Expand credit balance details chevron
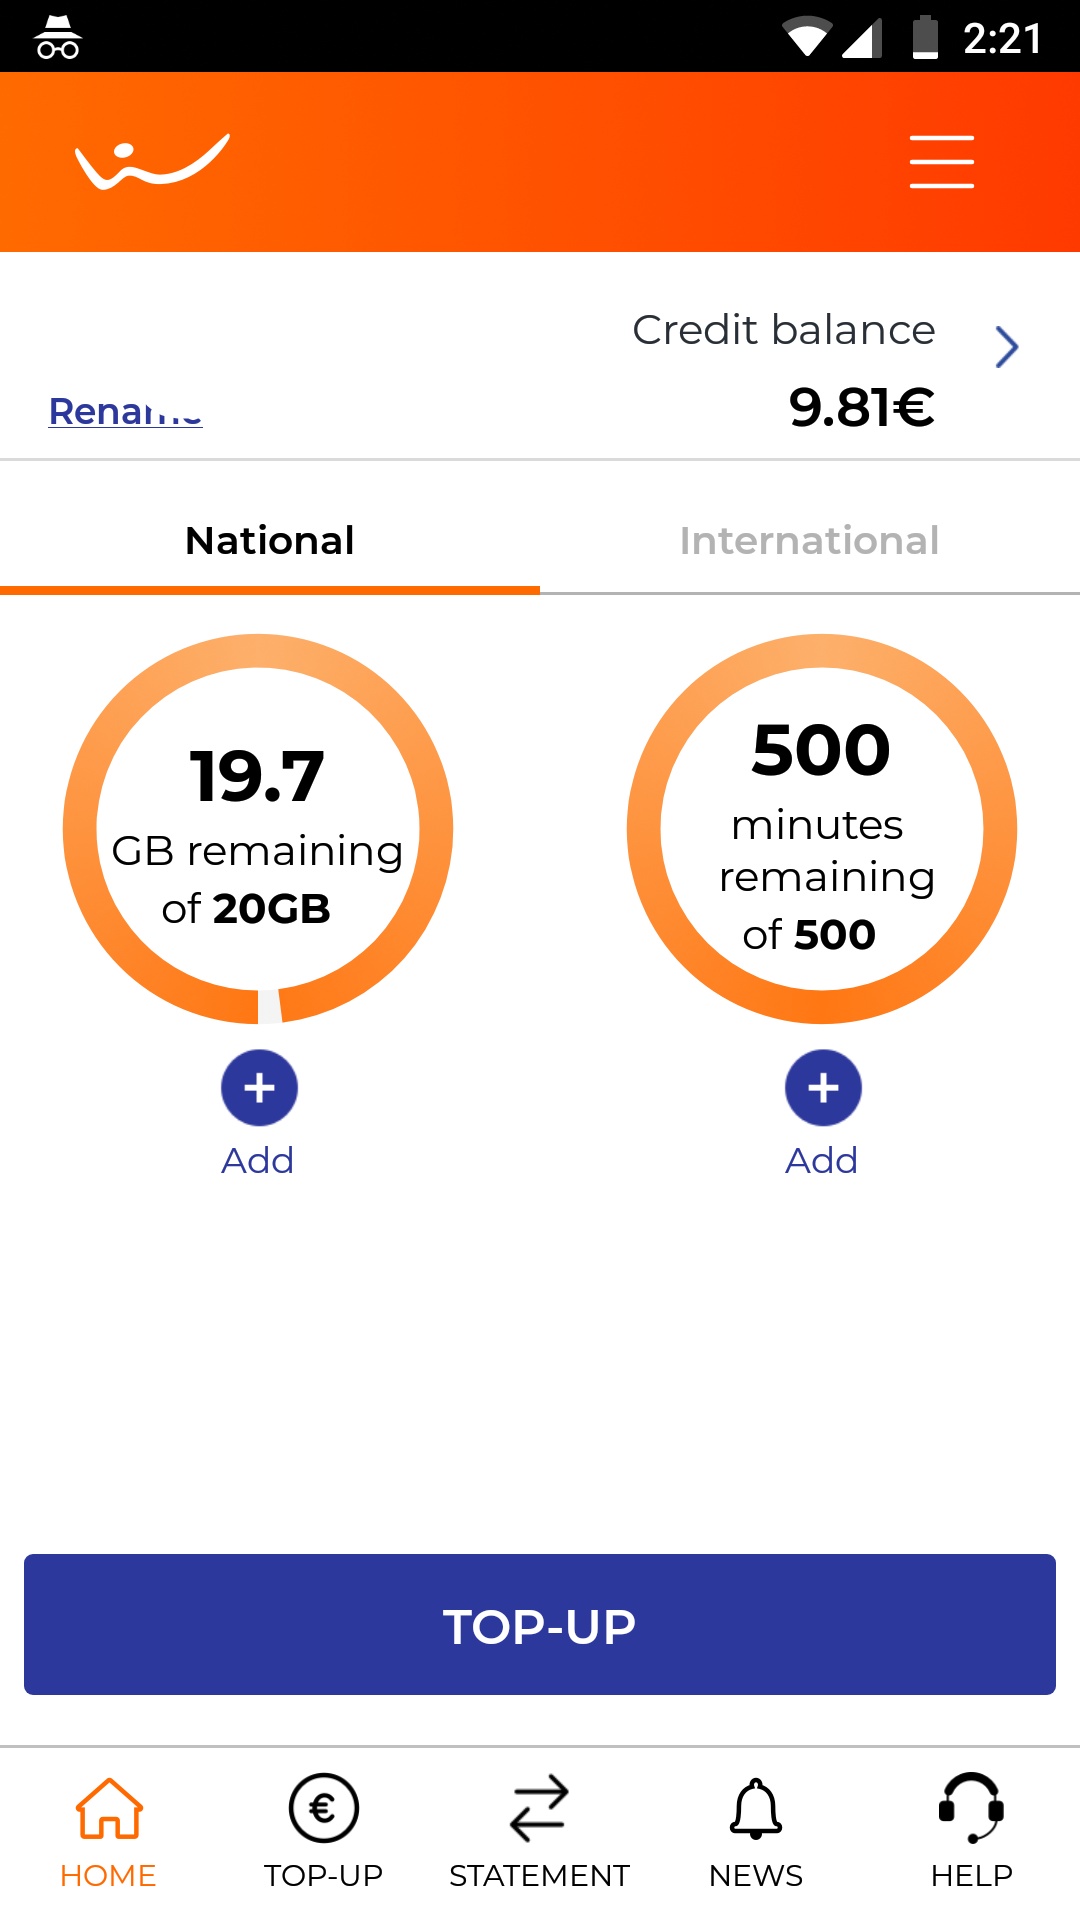This screenshot has width=1080, height=1920. click(x=1006, y=347)
